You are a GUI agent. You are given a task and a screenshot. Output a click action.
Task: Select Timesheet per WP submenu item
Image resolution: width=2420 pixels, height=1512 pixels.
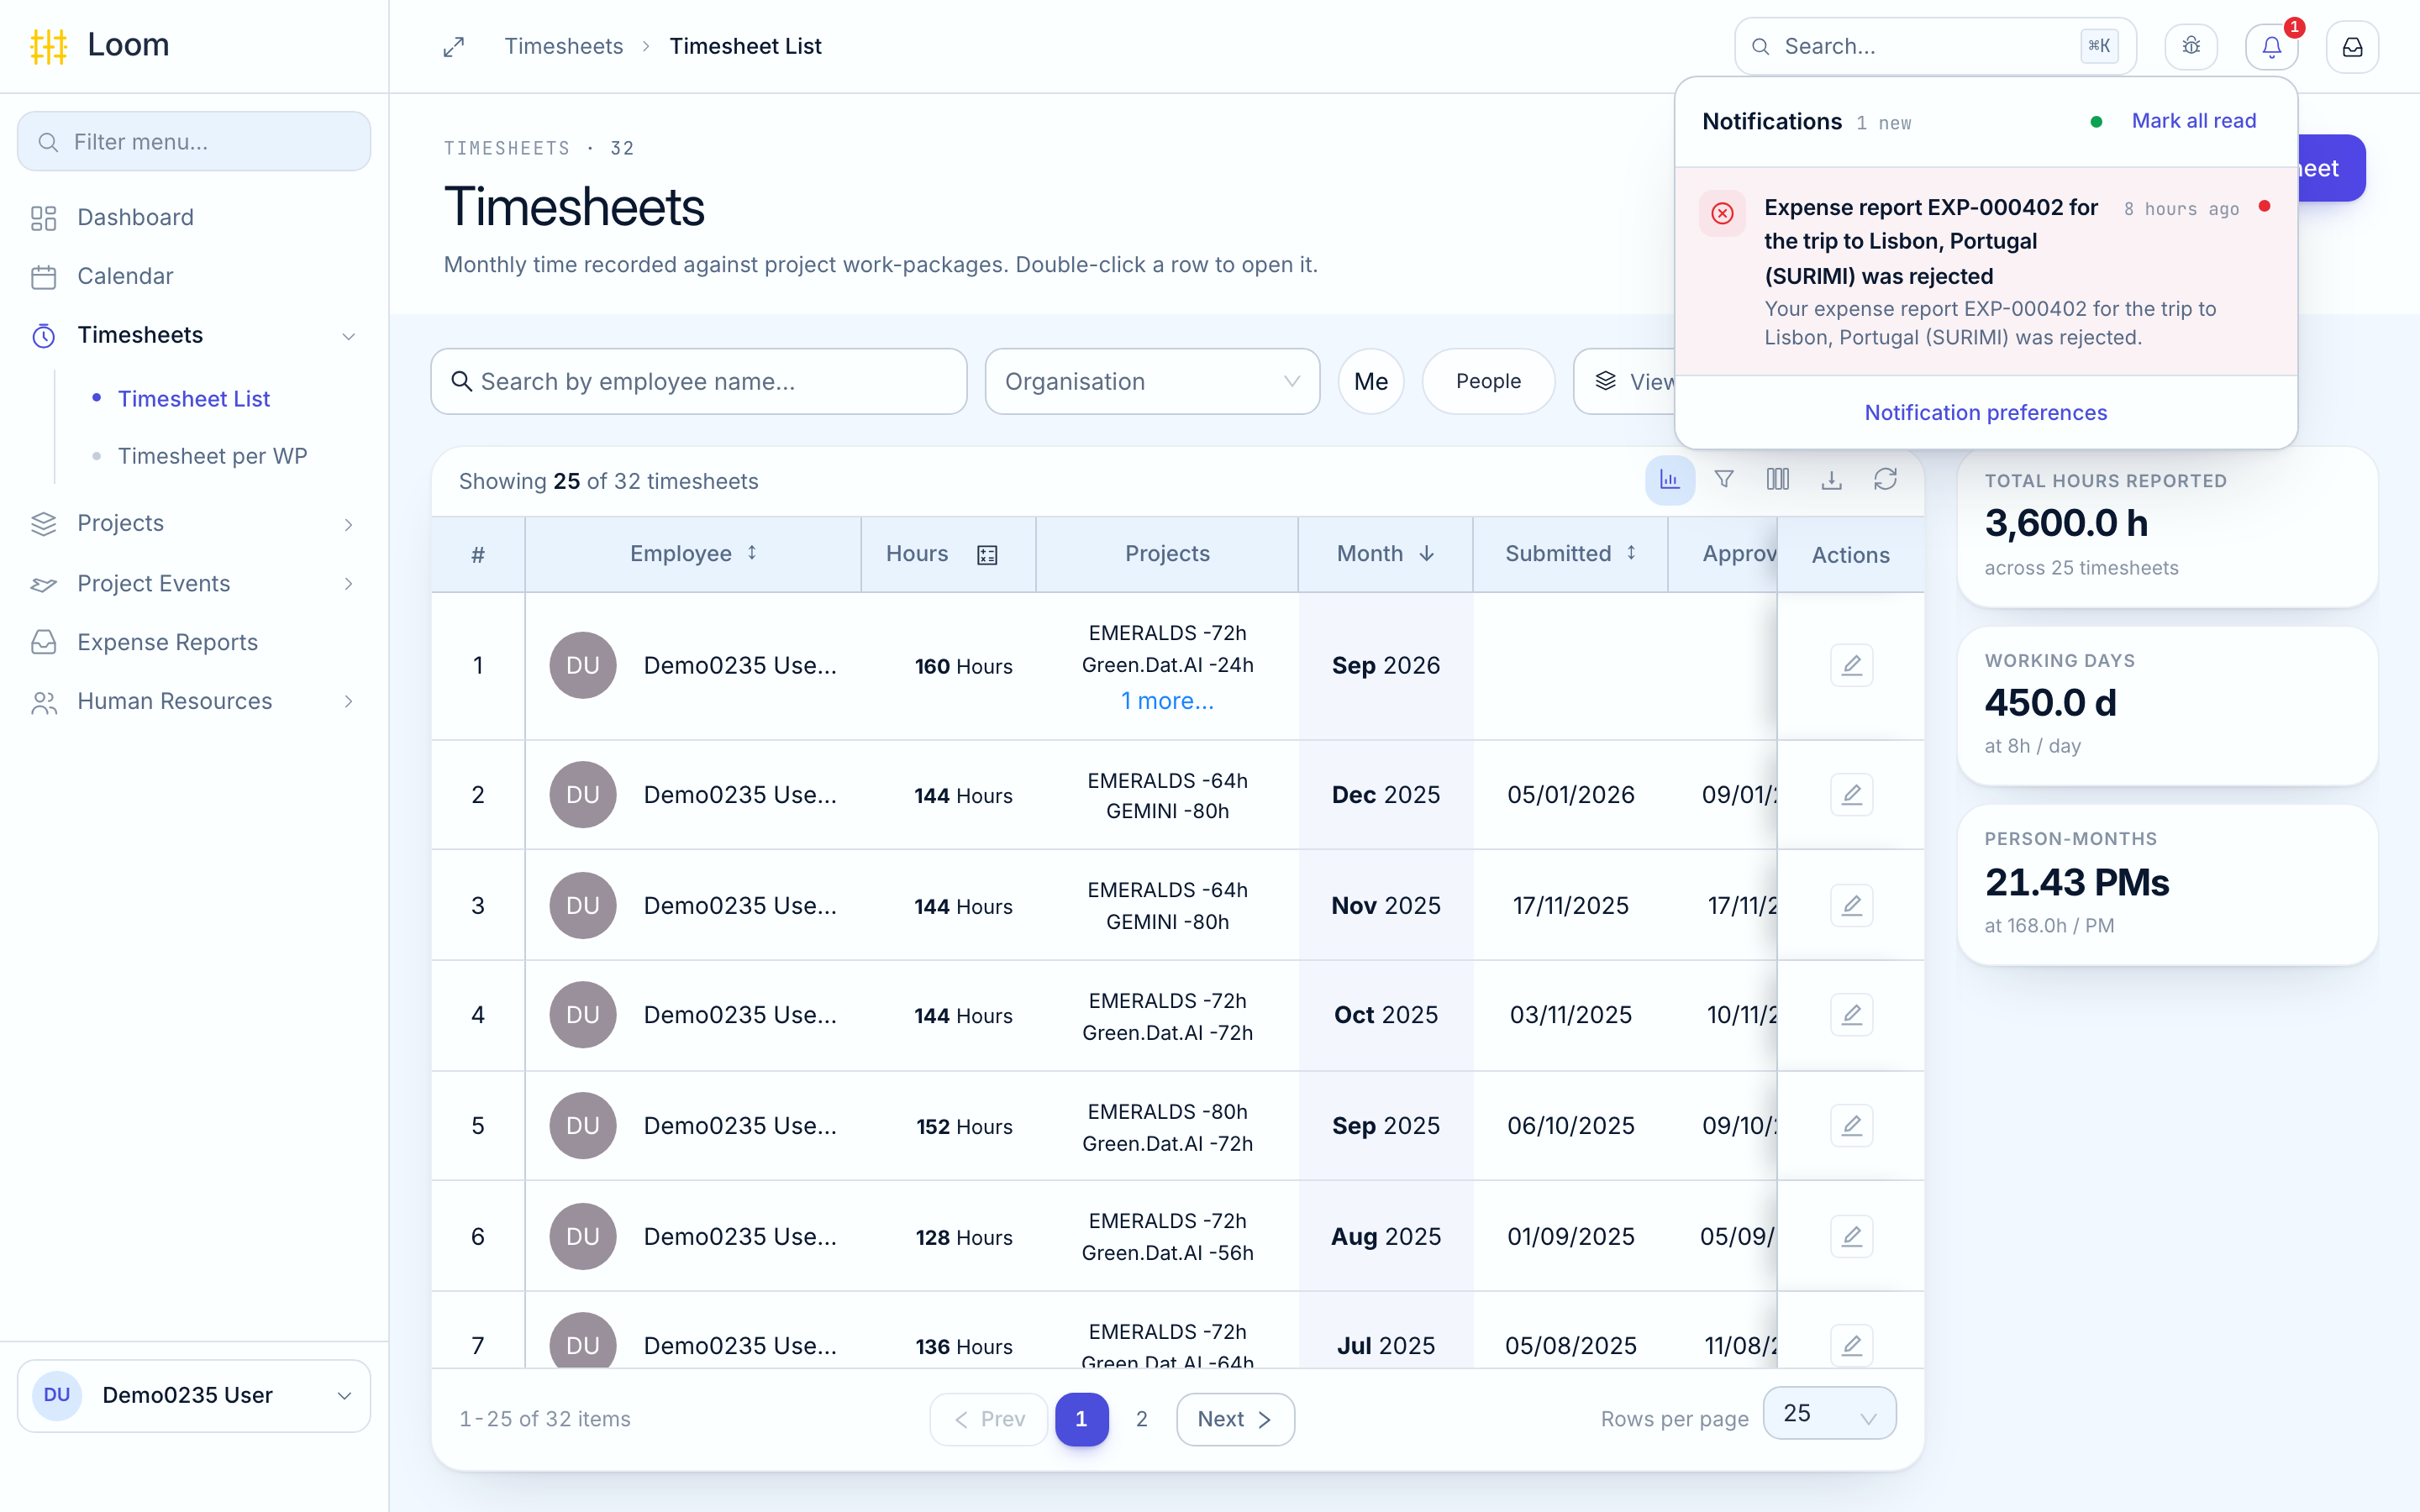pyautogui.click(x=212, y=456)
